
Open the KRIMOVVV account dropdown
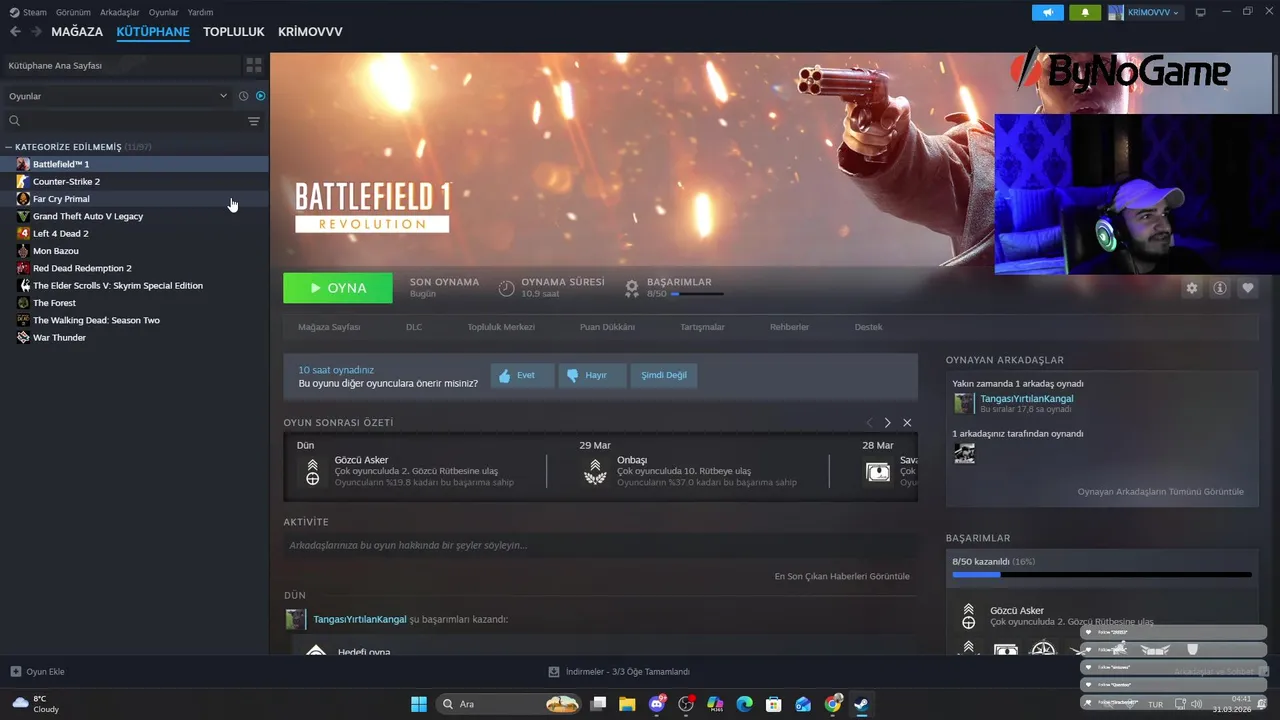(1145, 12)
